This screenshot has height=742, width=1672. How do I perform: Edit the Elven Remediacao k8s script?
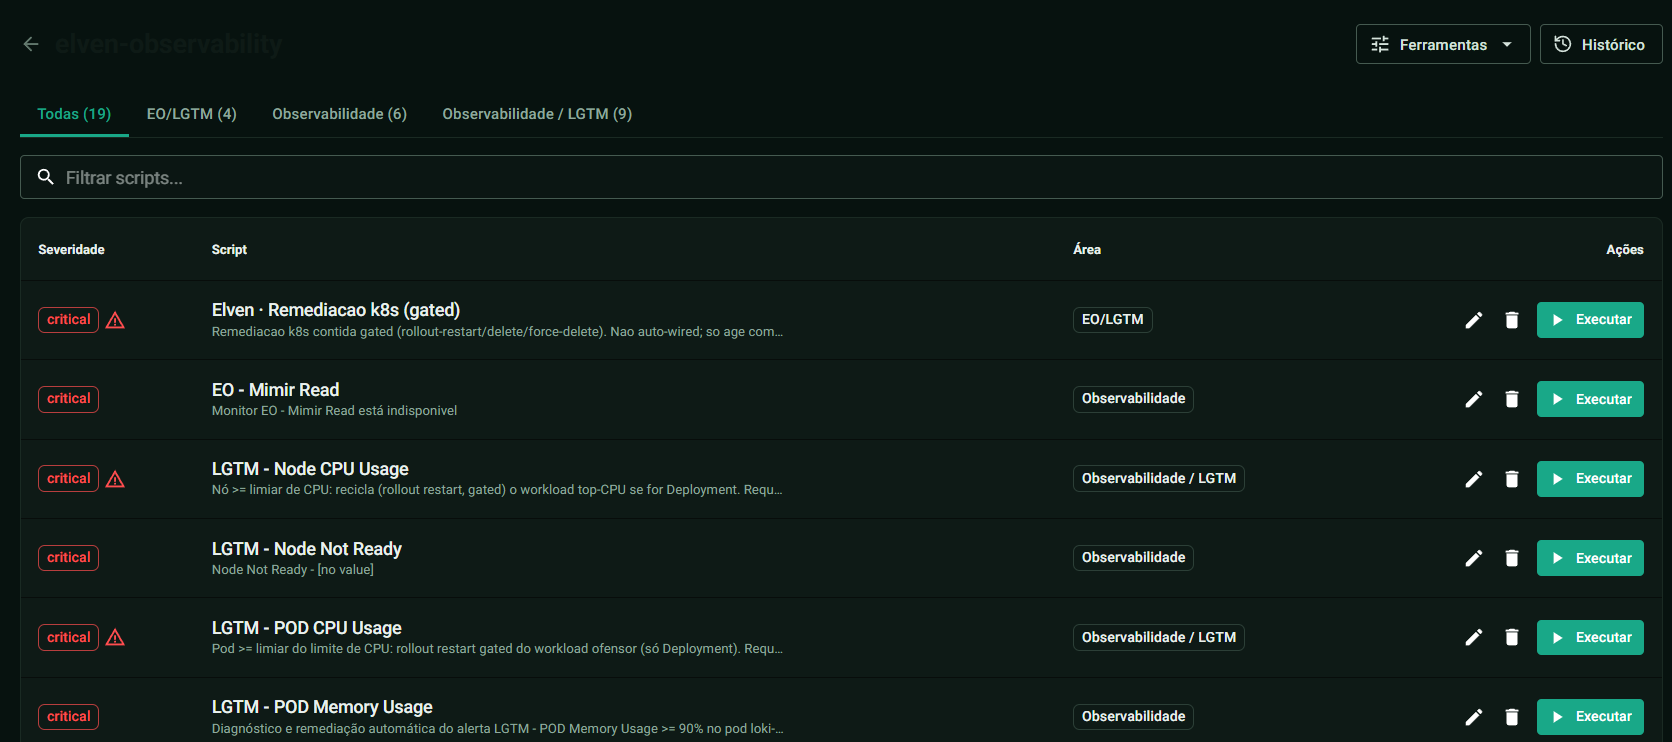coord(1473,320)
